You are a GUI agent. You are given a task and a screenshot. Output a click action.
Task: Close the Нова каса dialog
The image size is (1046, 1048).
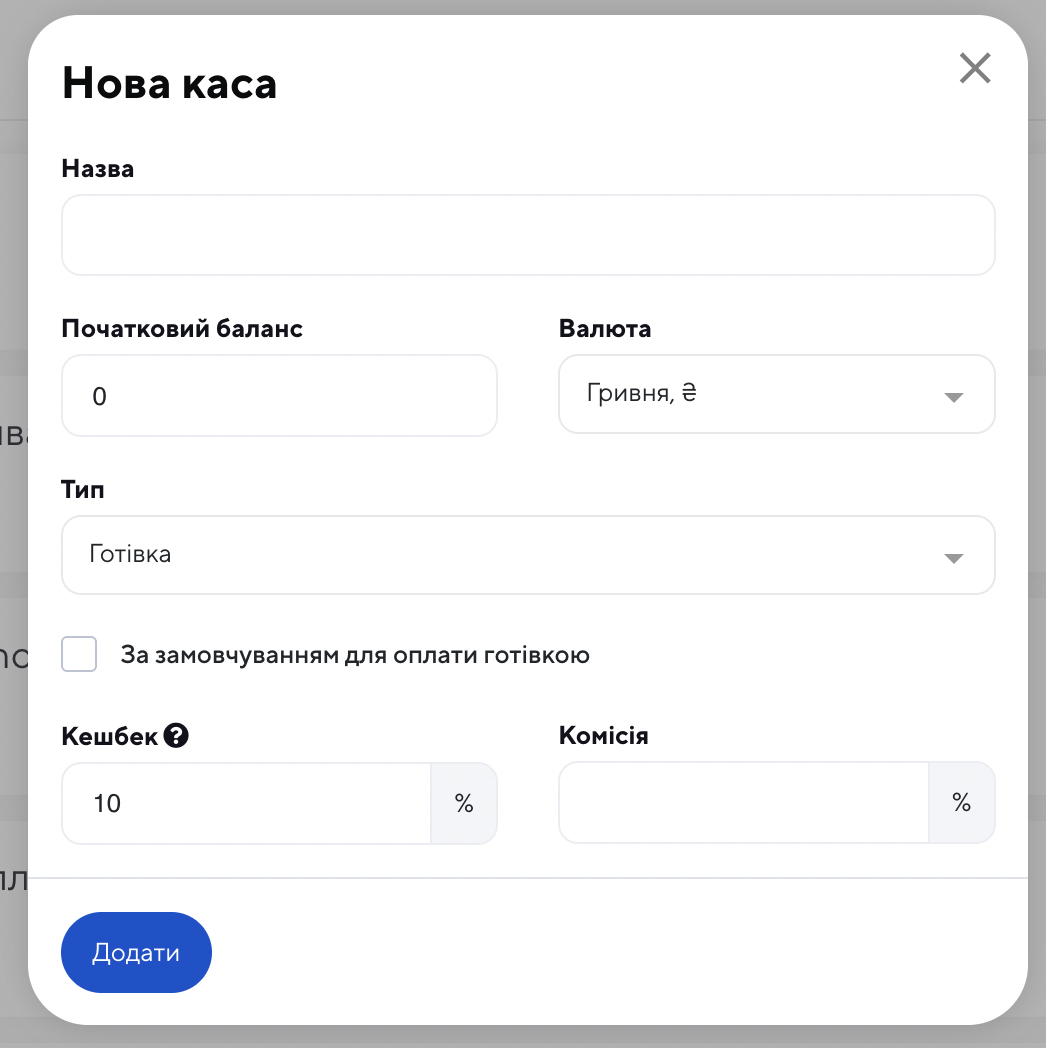tap(975, 68)
